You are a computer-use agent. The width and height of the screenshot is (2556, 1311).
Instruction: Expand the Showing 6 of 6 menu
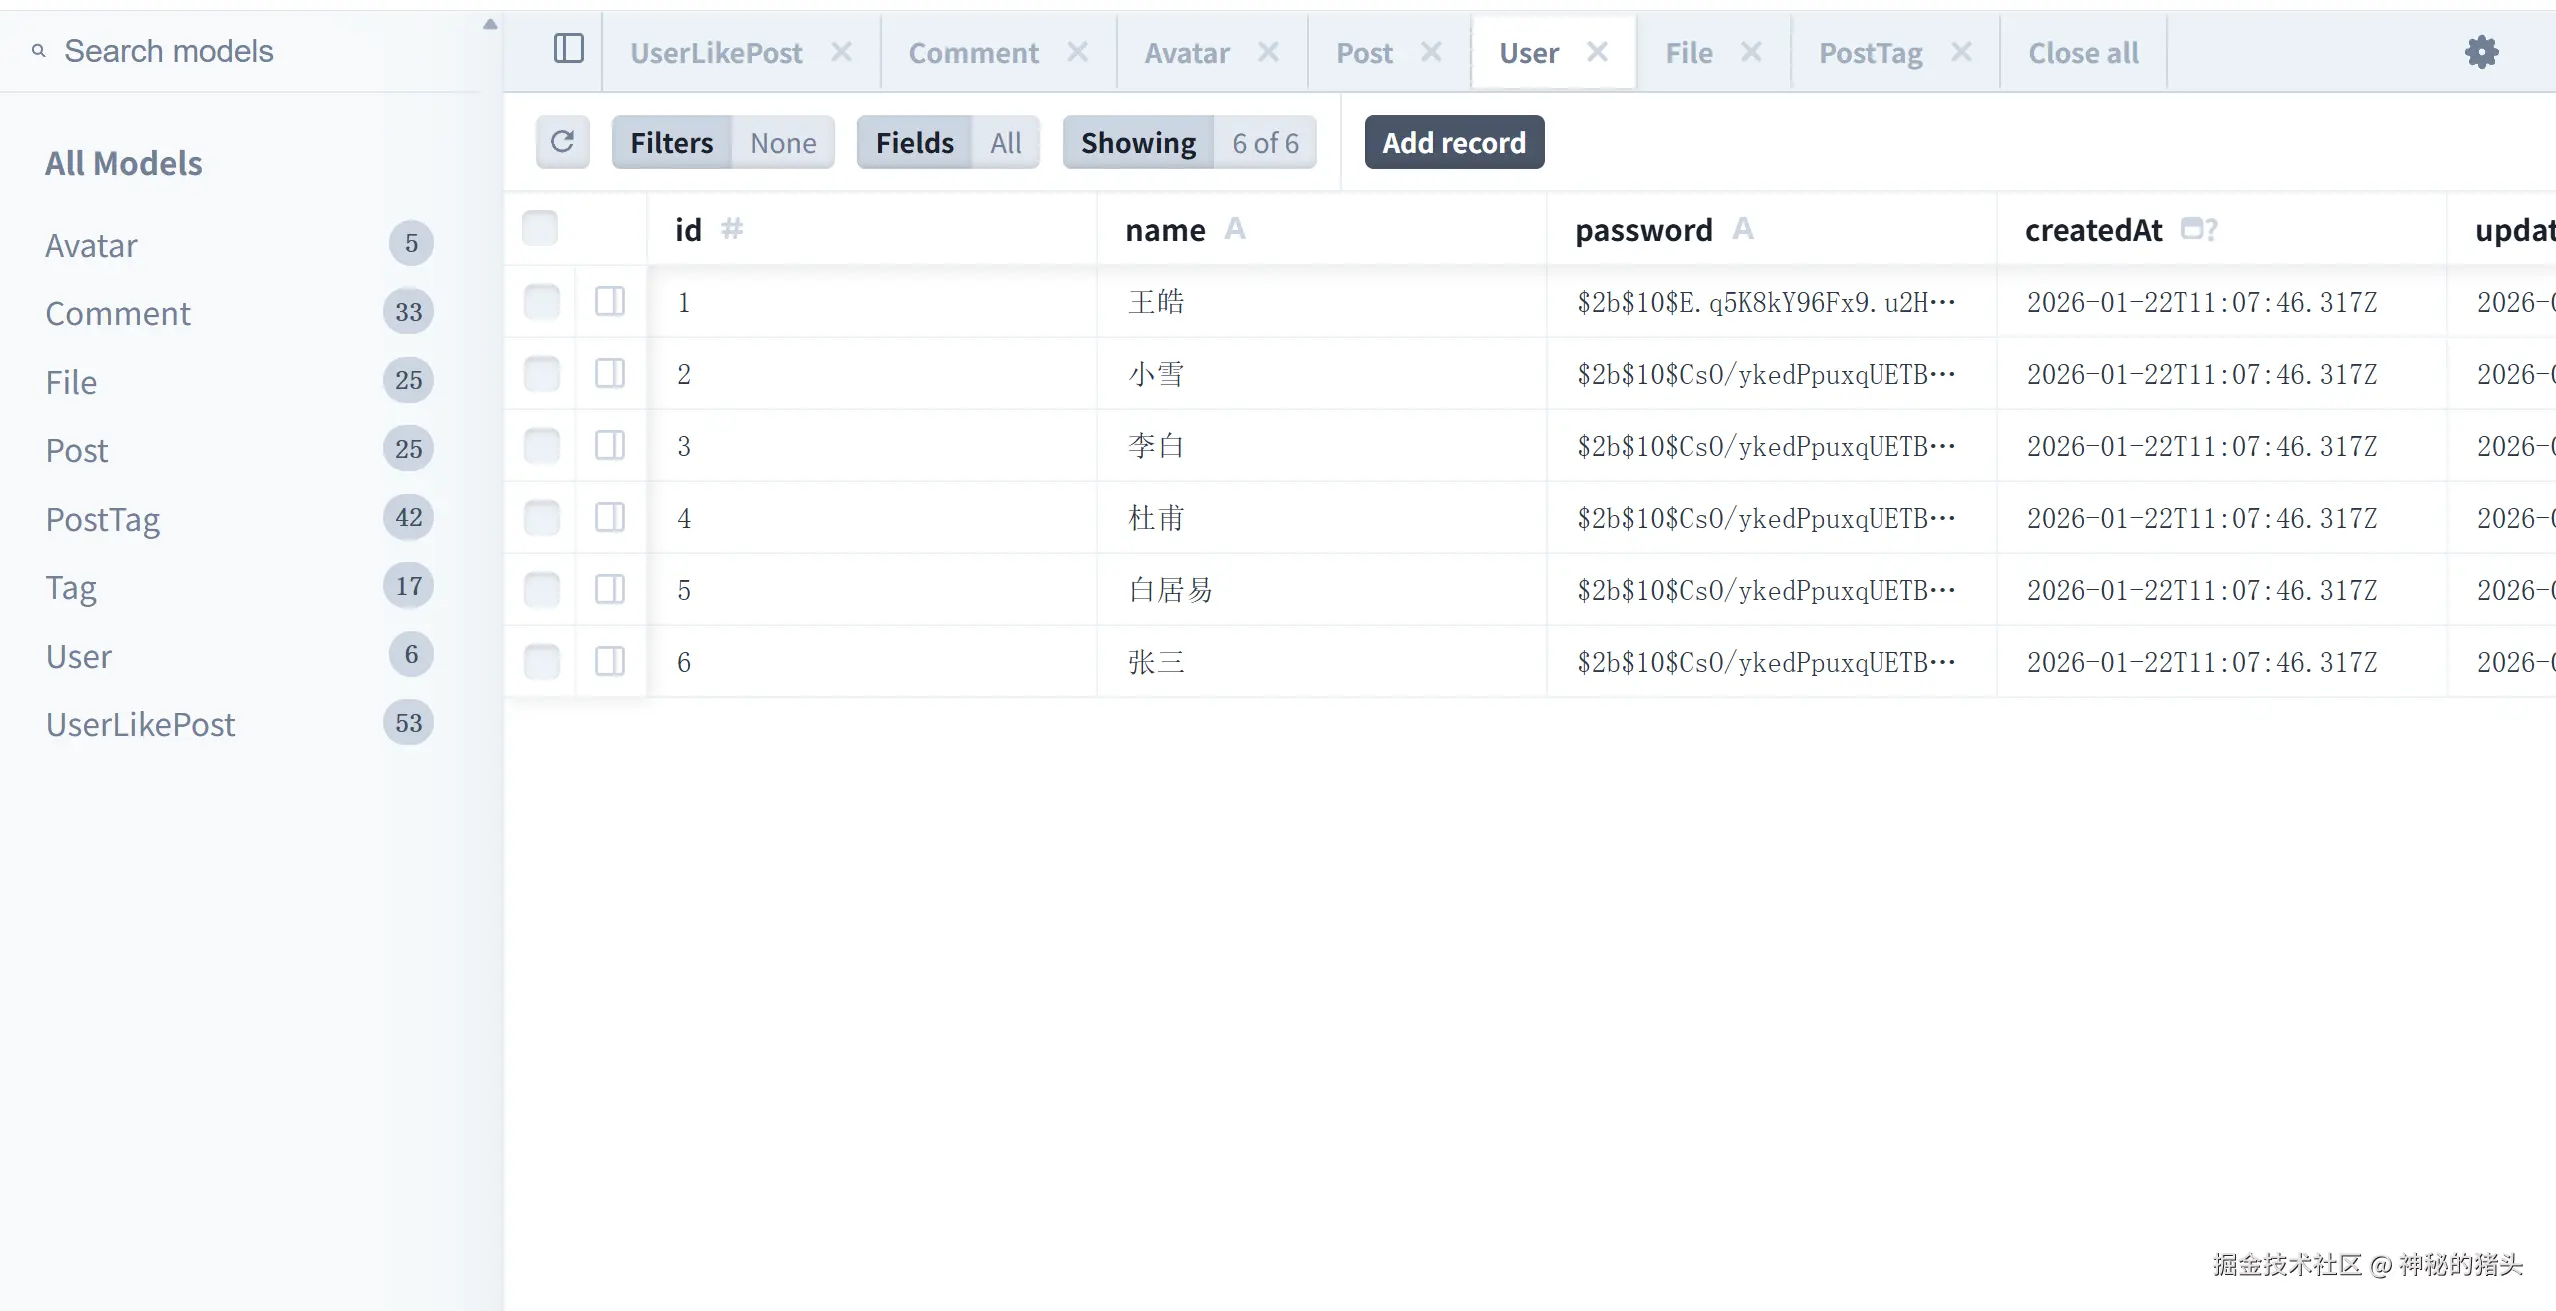point(1189,143)
